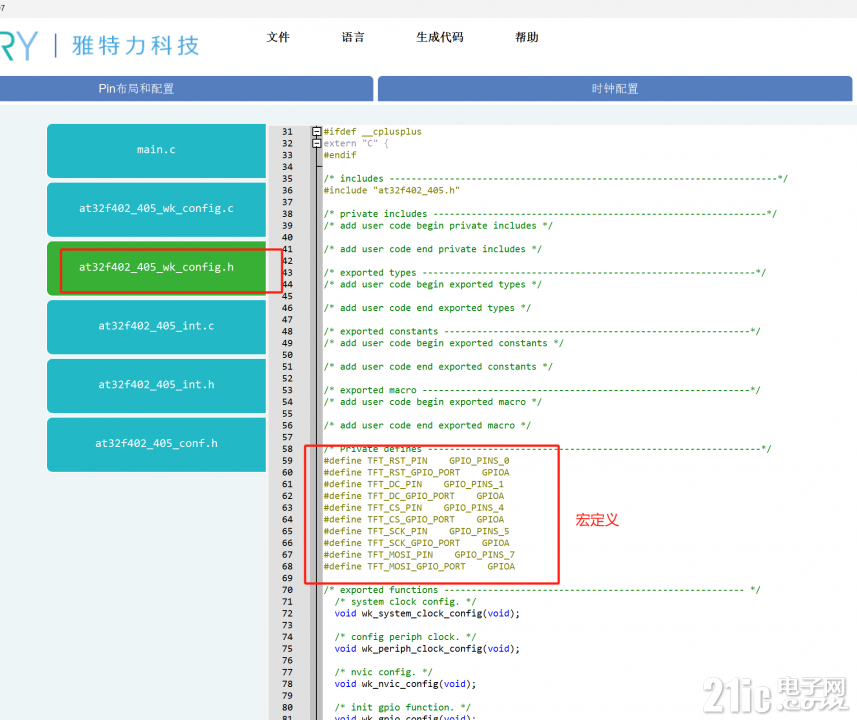
Task: Click the TFT_RST_GPIO_PORT define line
Action: pos(416,472)
